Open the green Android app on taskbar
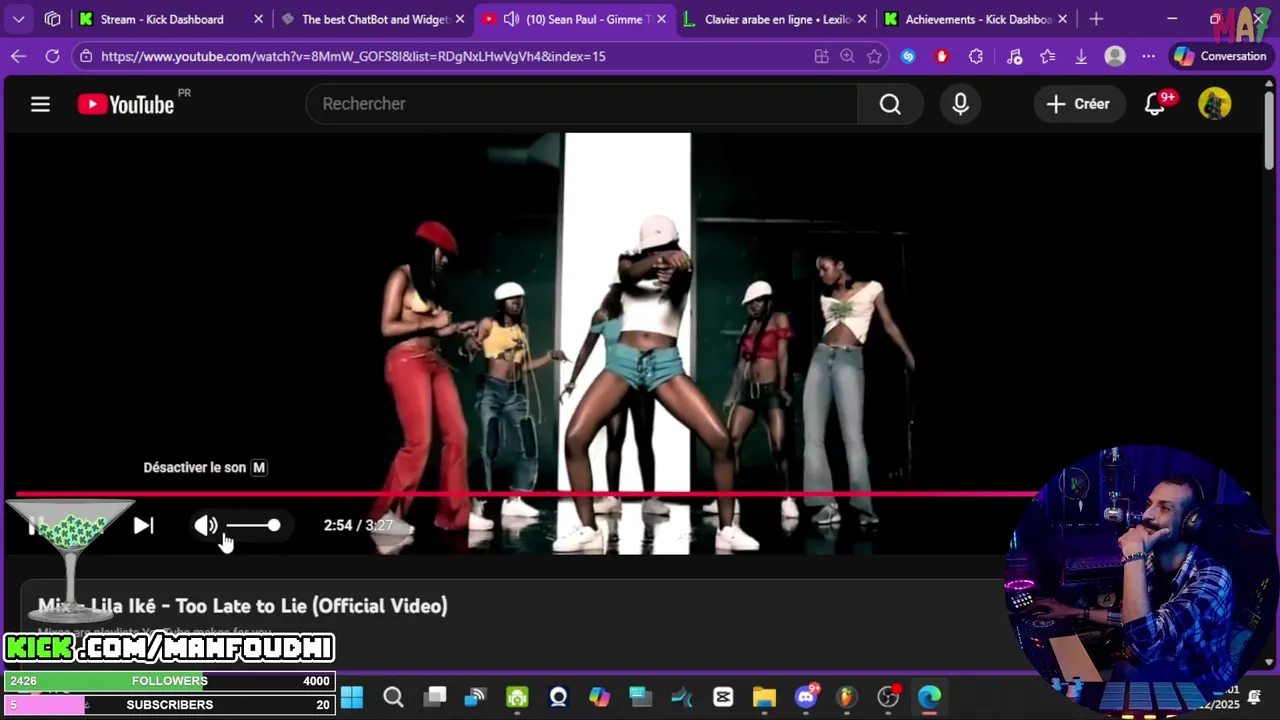This screenshot has width=1280, height=720. pos(517,697)
